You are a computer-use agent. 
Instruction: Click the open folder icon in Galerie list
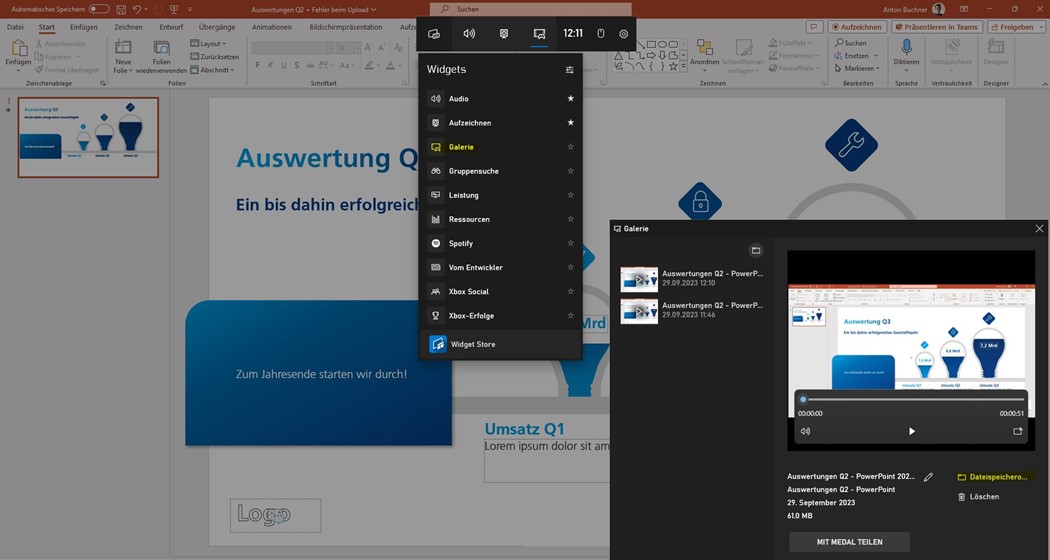pyautogui.click(x=756, y=251)
